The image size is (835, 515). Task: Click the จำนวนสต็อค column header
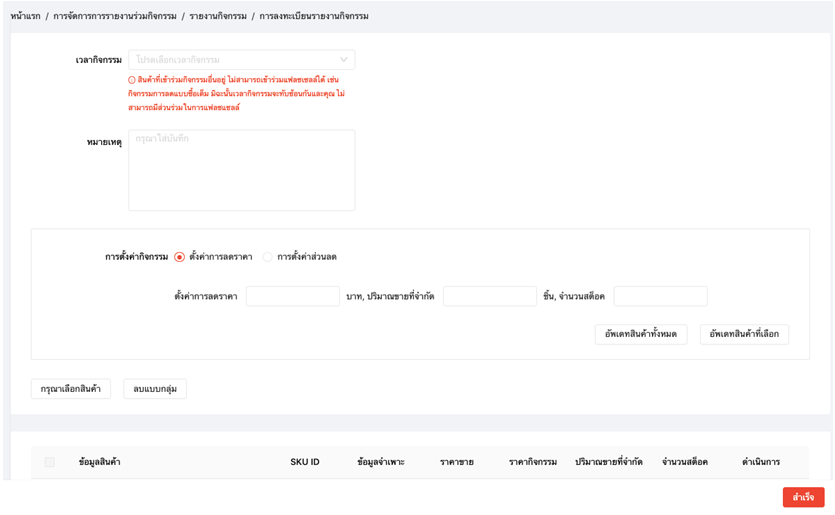[x=685, y=462]
